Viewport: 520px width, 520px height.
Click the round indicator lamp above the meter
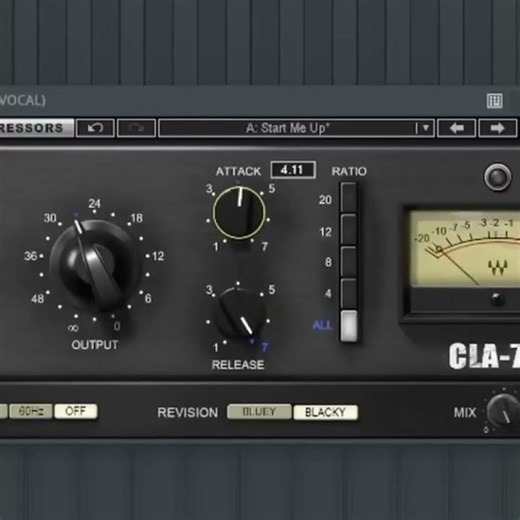[x=497, y=177]
